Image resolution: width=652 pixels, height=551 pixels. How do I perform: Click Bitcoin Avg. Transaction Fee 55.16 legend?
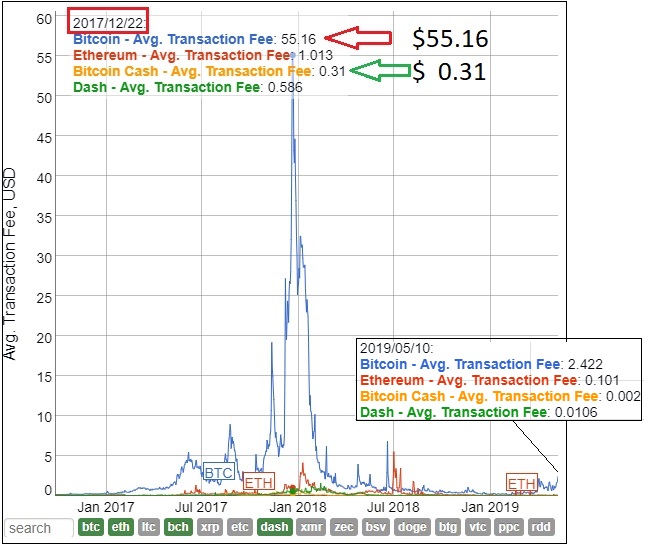click(x=195, y=39)
